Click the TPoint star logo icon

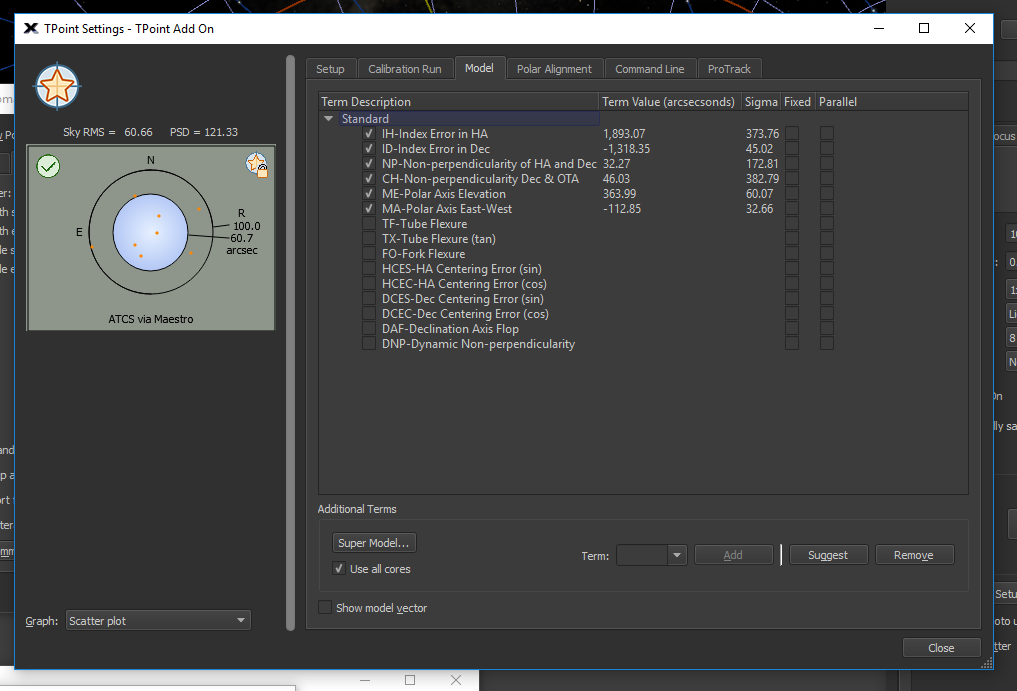tap(57, 86)
